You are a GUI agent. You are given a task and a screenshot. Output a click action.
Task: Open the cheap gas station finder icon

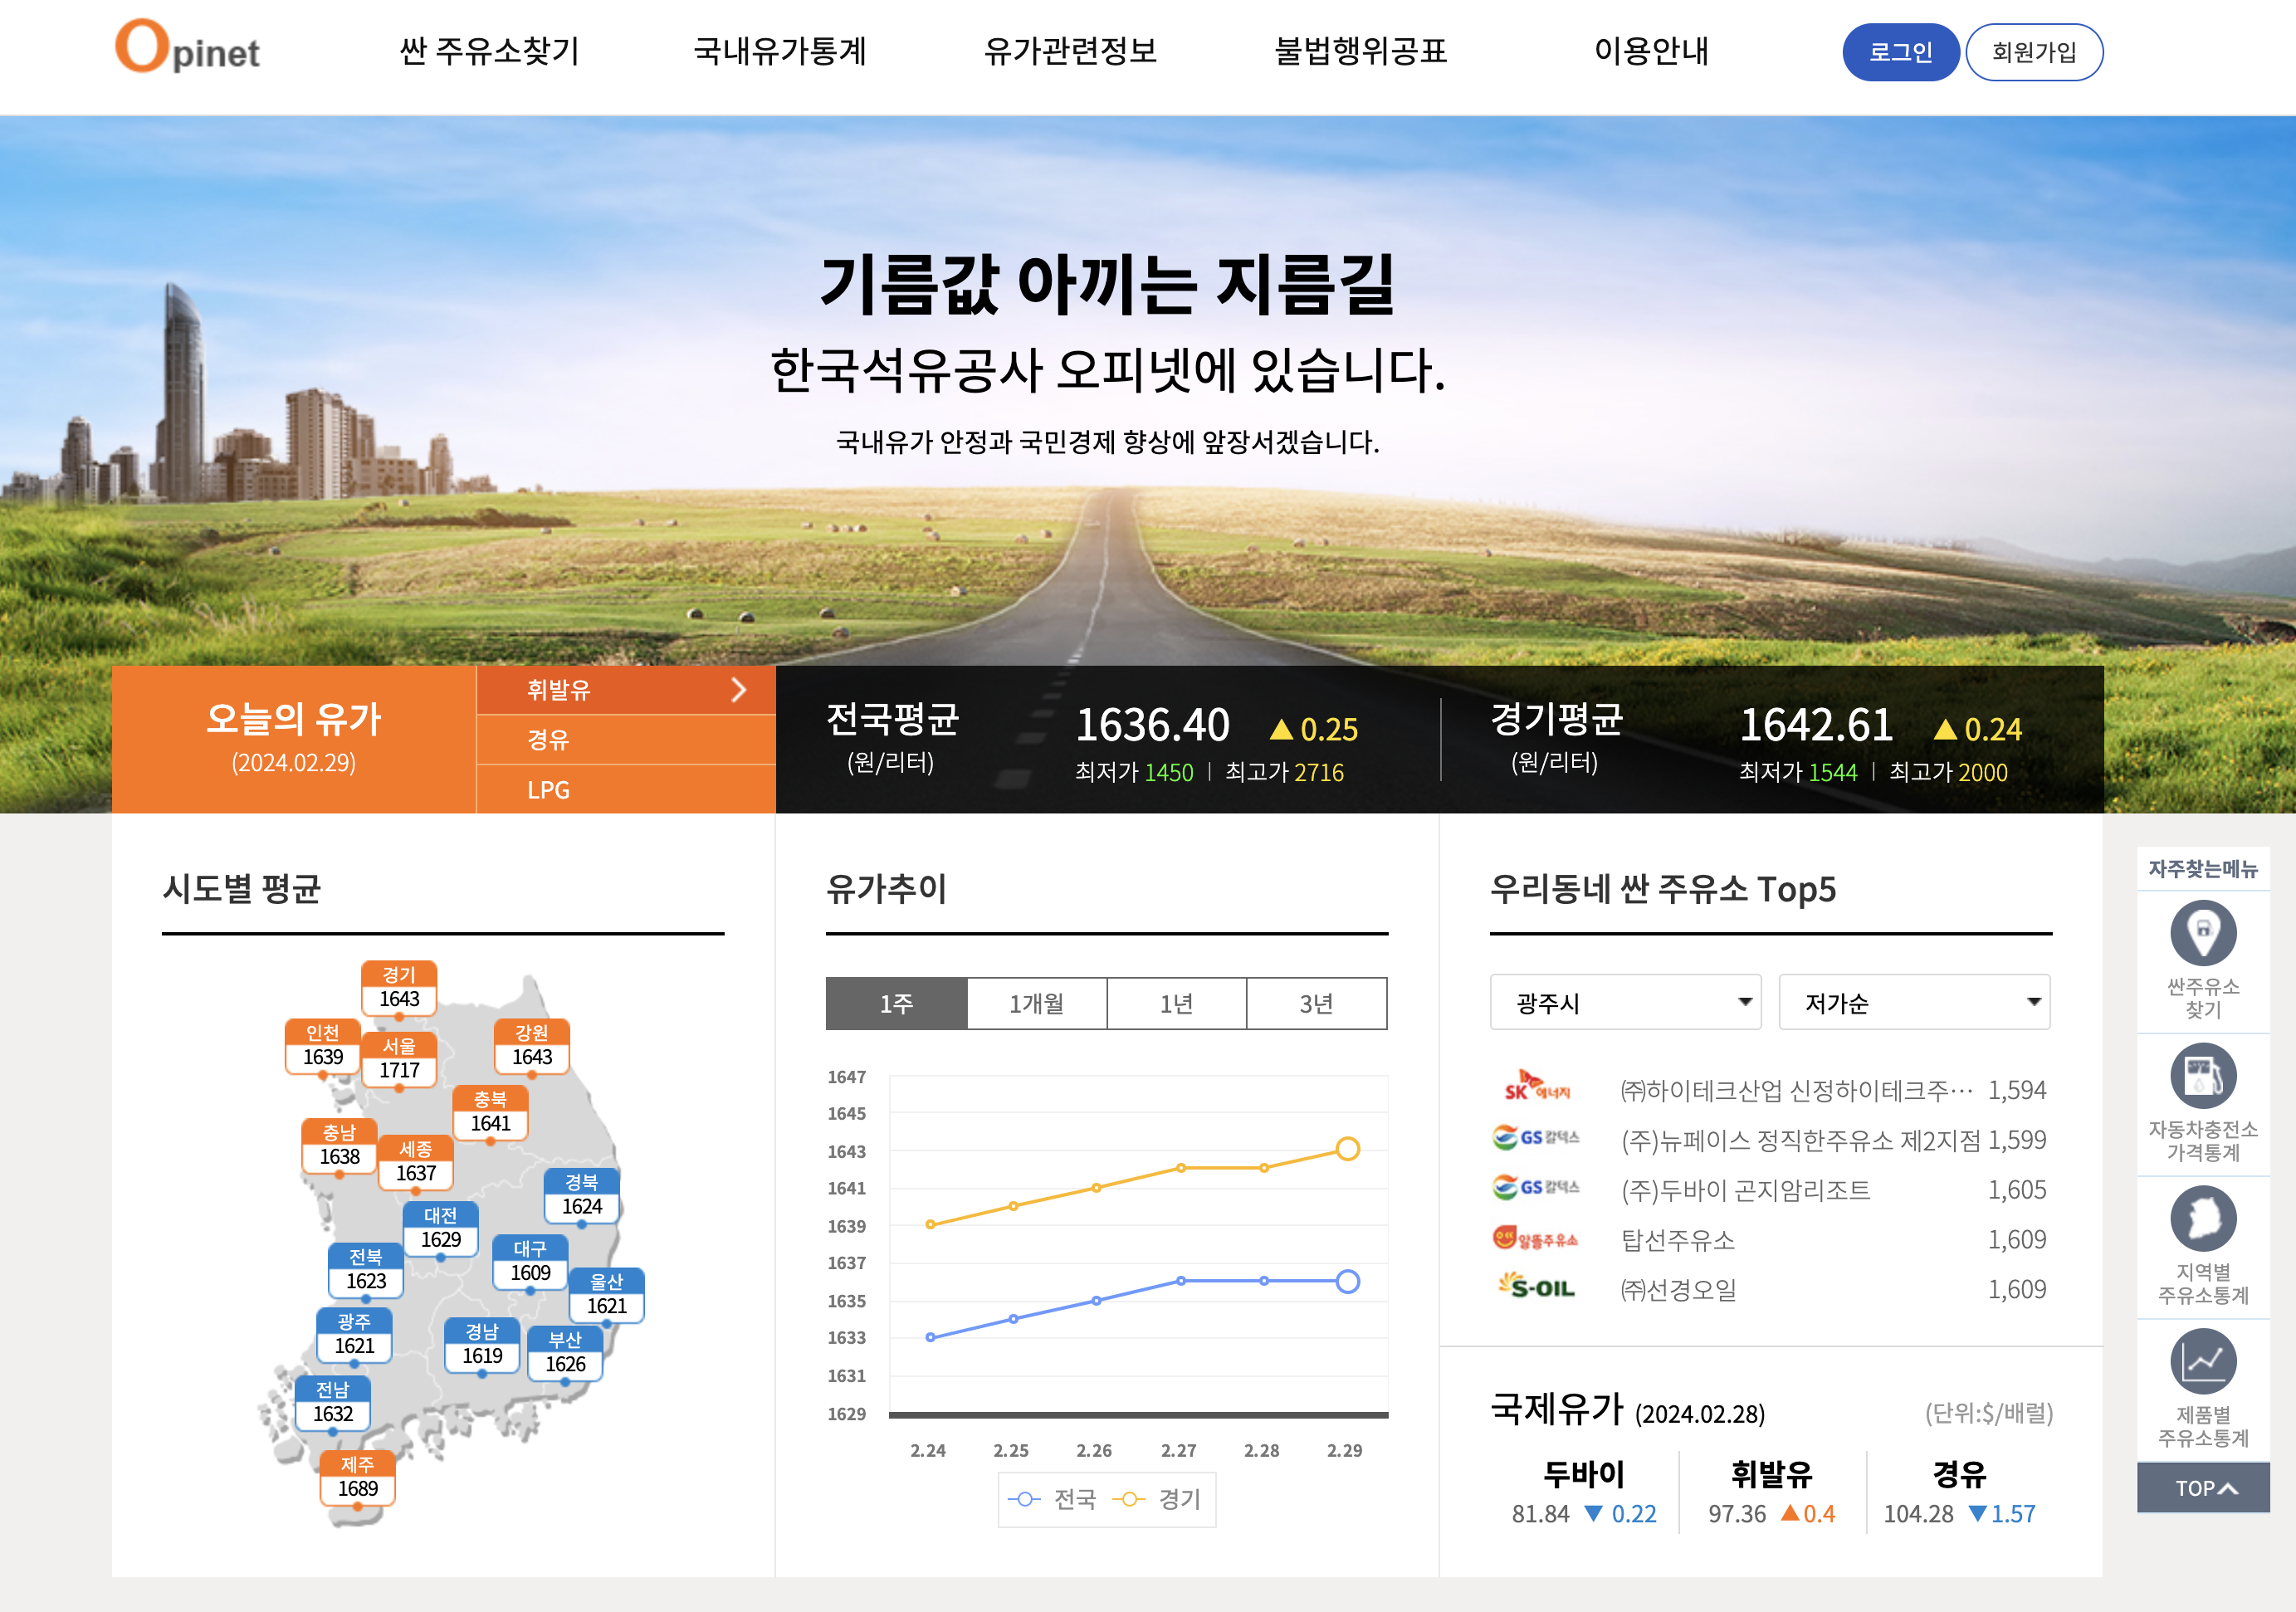pyautogui.click(x=2202, y=933)
